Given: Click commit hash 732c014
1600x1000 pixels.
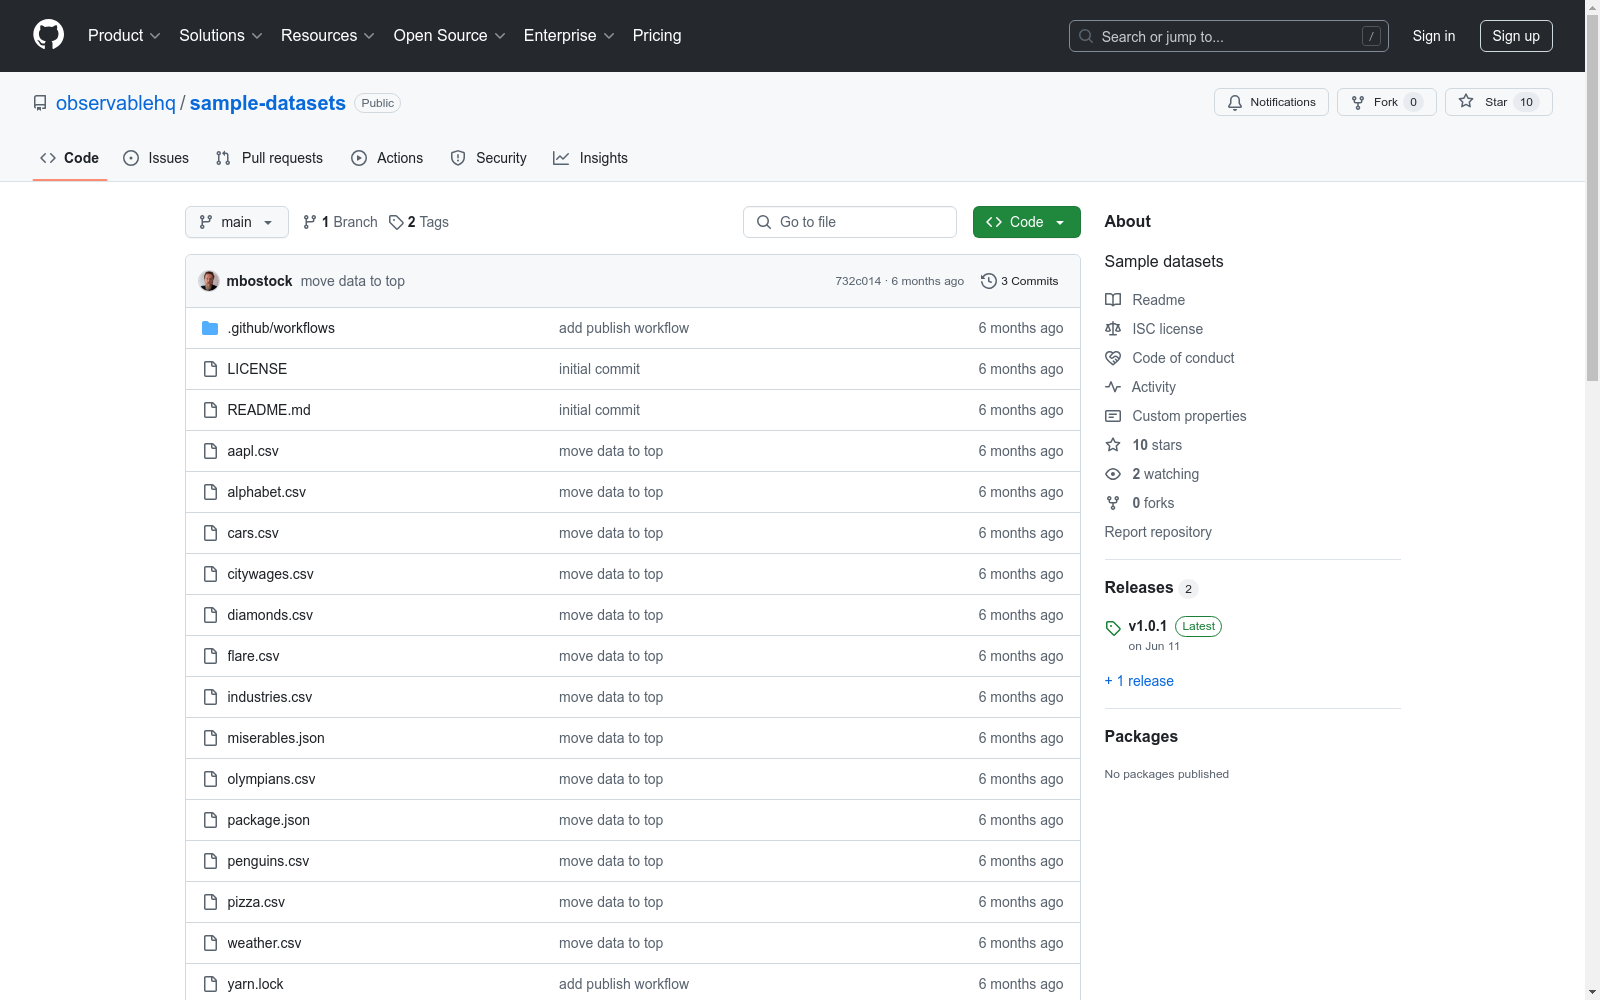Looking at the screenshot, I should (858, 281).
